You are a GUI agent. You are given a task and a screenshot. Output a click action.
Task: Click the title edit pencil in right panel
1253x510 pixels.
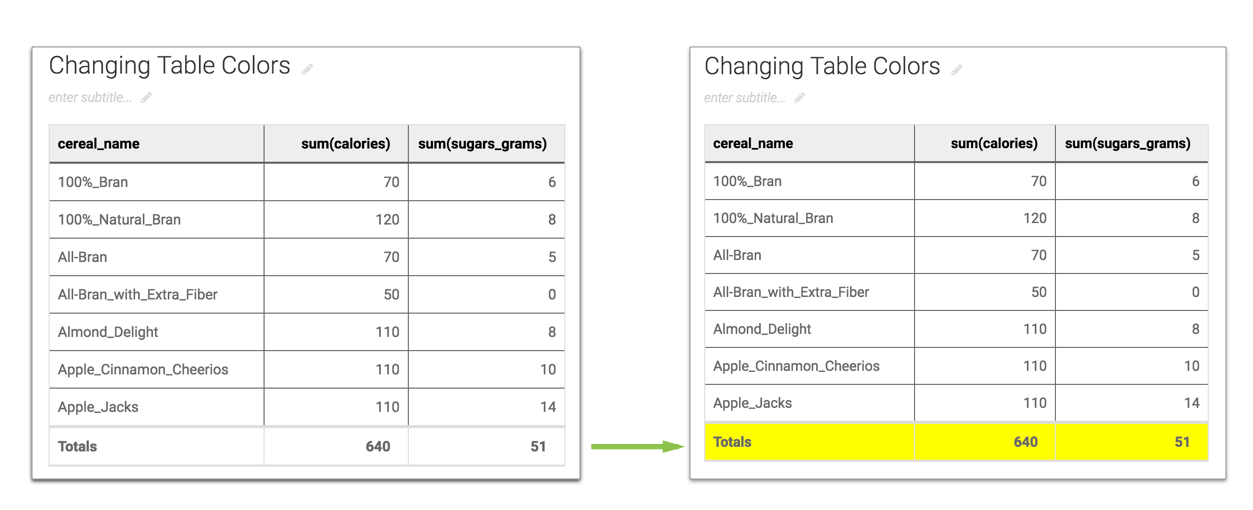pyautogui.click(x=957, y=69)
